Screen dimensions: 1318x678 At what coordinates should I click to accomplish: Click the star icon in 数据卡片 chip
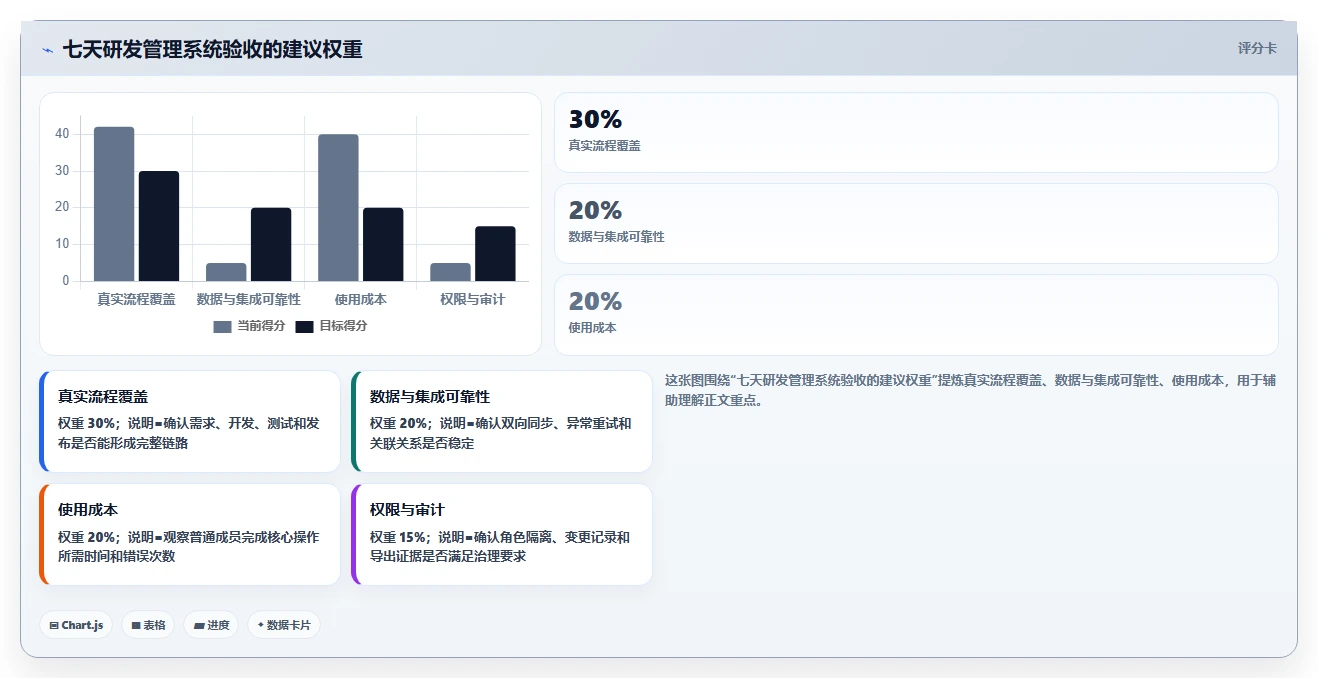[261, 625]
